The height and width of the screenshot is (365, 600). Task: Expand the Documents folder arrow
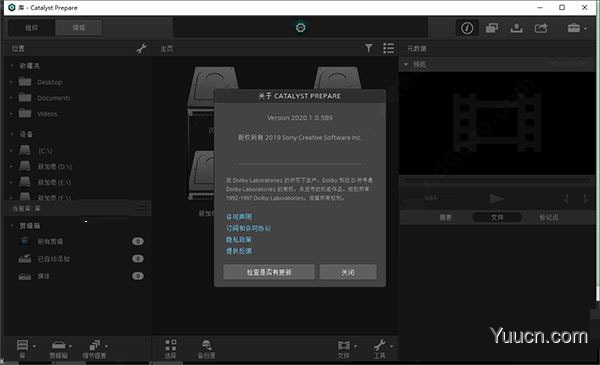(11, 98)
